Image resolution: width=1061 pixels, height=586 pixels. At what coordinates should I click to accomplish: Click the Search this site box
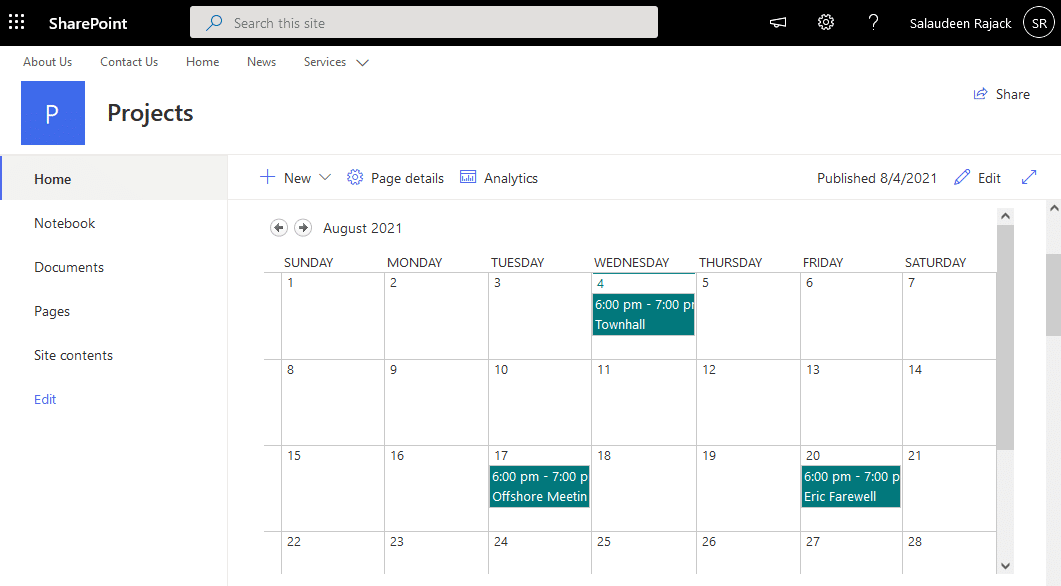tap(424, 23)
